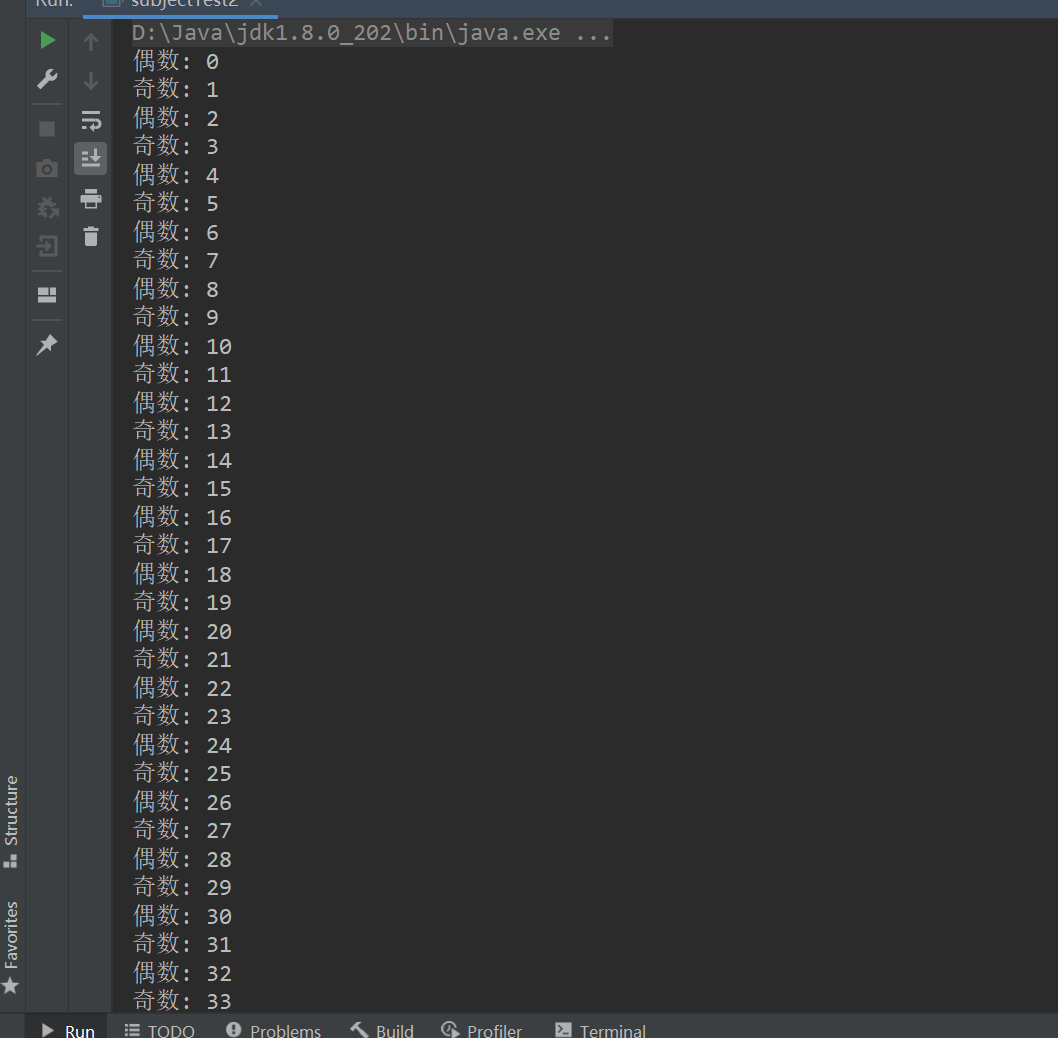This screenshot has width=1058, height=1038.
Task: Expand the Favorites side panel
Action: pos(12,946)
